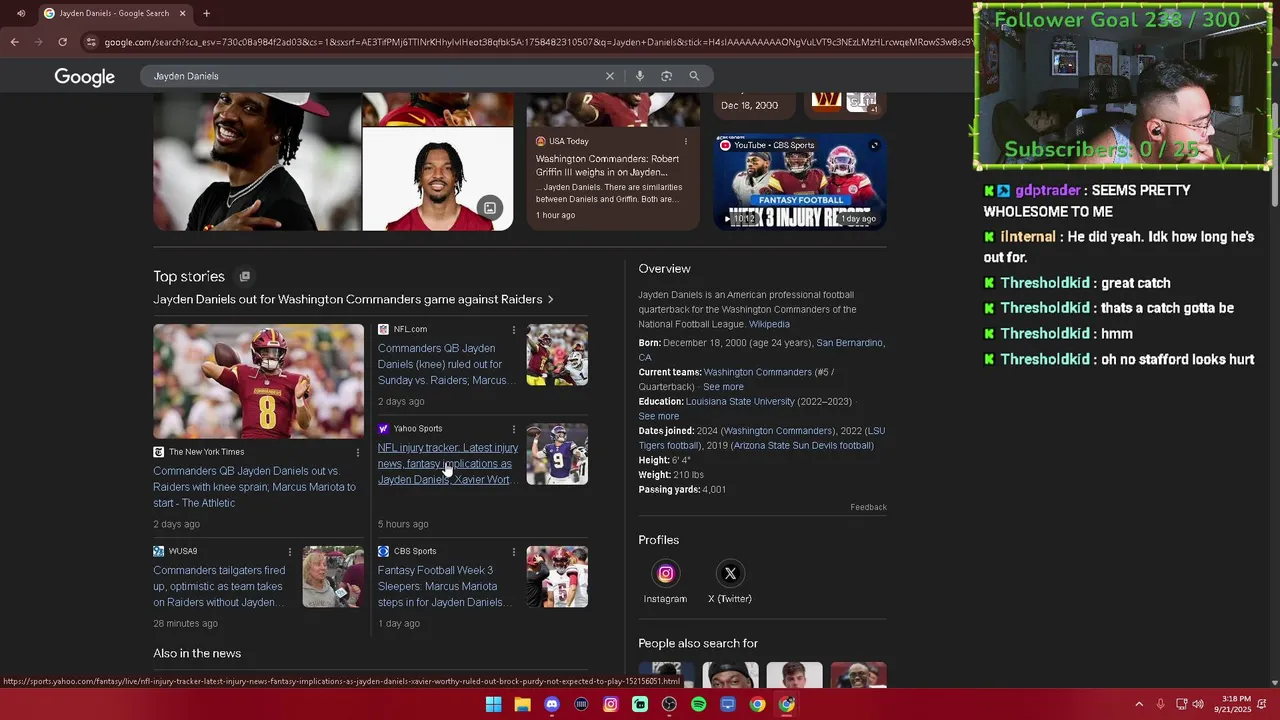Open Wikipedia link in Overview
The width and height of the screenshot is (1280, 720).
click(x=769, y=324)
